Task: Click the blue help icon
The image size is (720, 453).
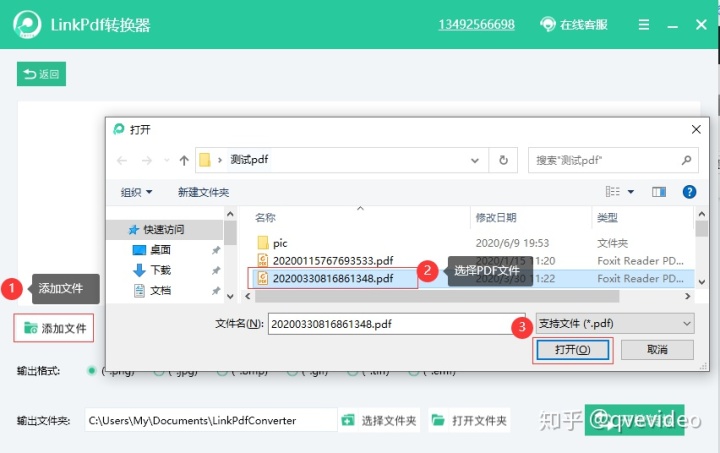Action: pyautogui.click(x=689, y=191)
